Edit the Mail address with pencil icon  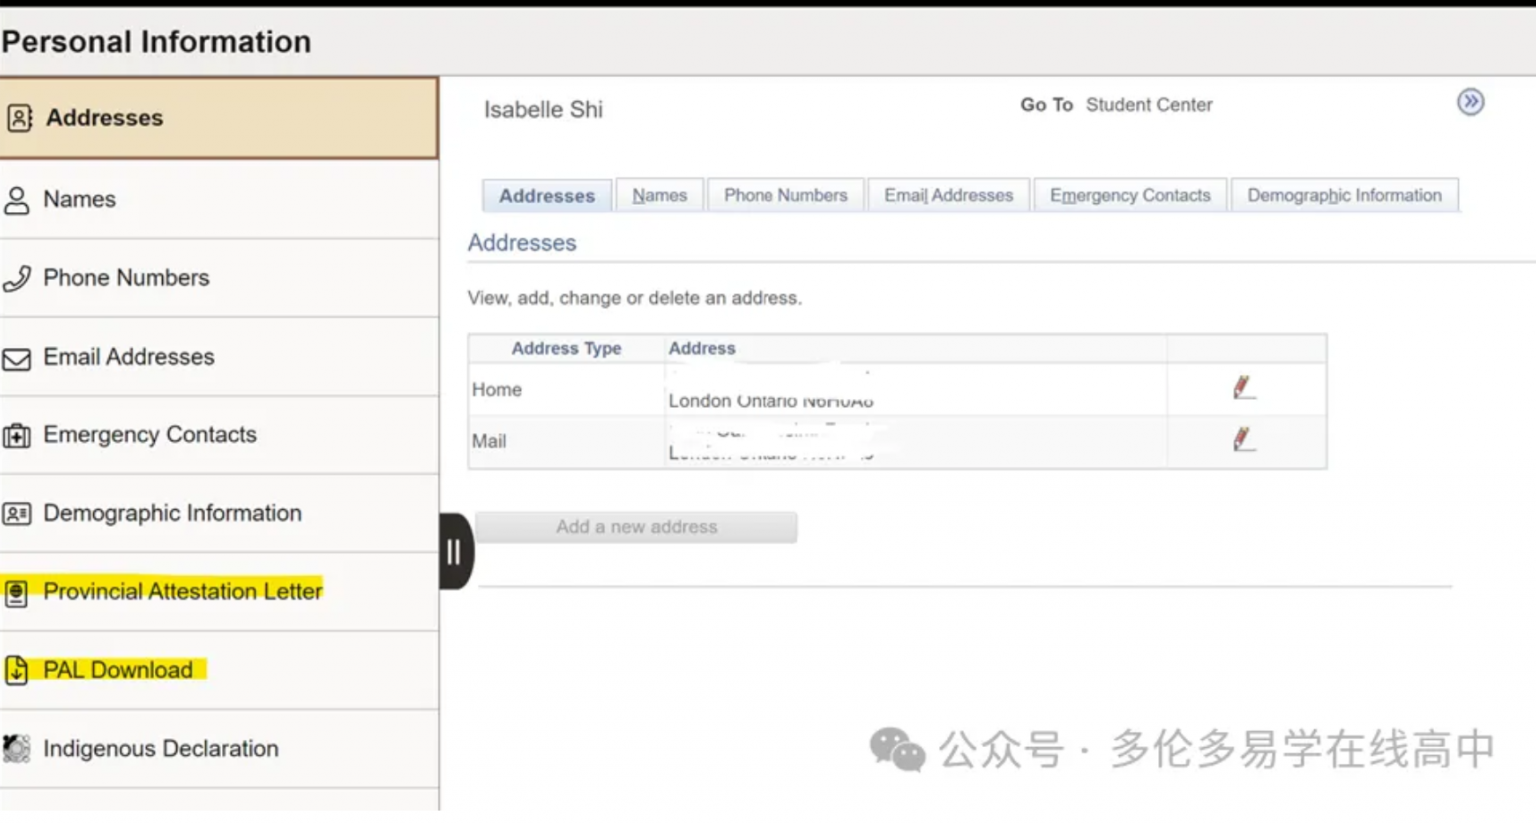click(x=1243, y=440)
